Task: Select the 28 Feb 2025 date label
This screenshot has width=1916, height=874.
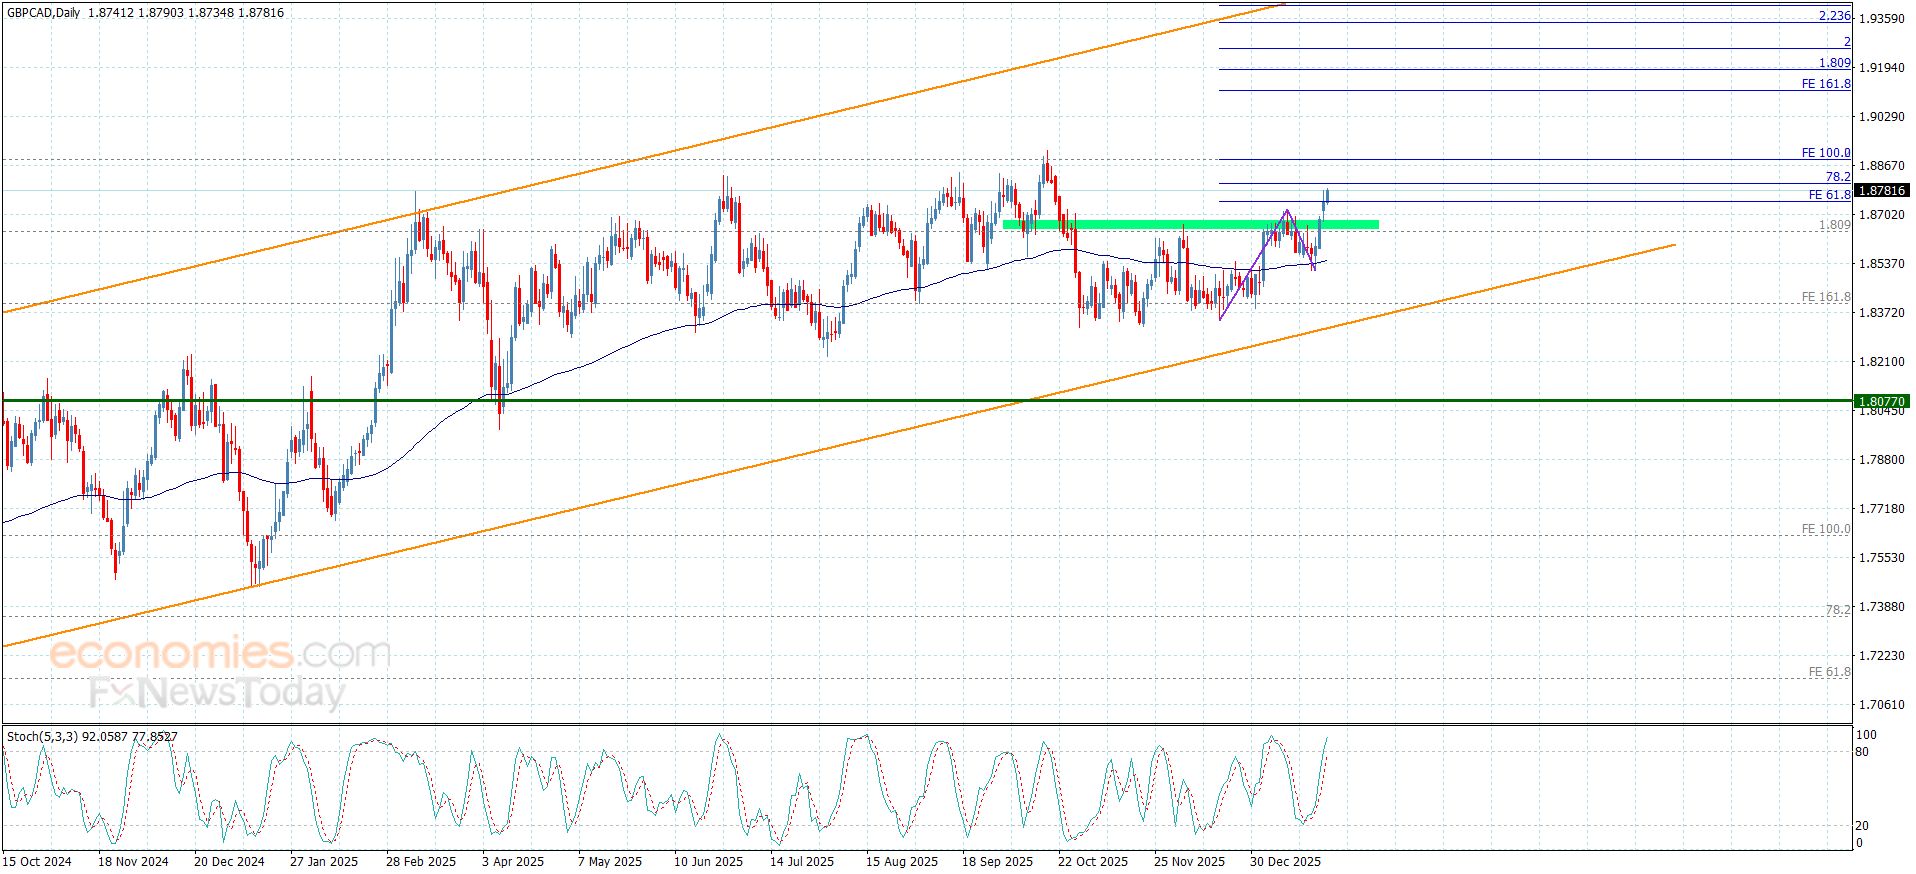Action: tap(420, 861)
